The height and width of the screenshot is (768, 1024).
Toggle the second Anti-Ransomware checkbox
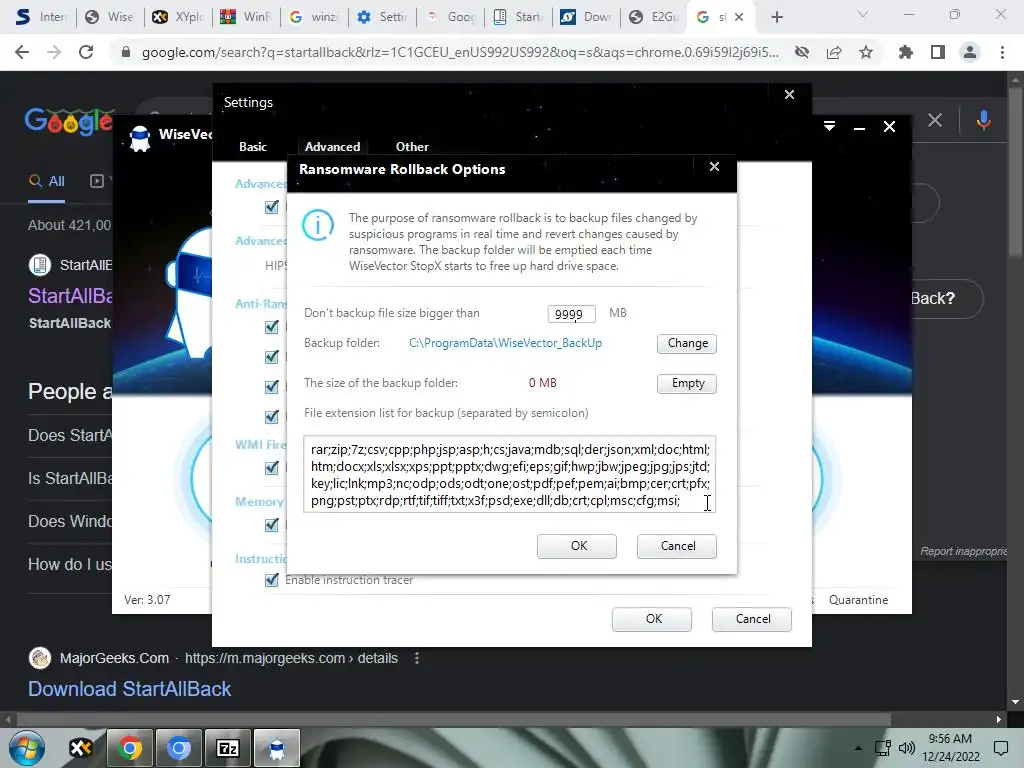click(272, 357)
